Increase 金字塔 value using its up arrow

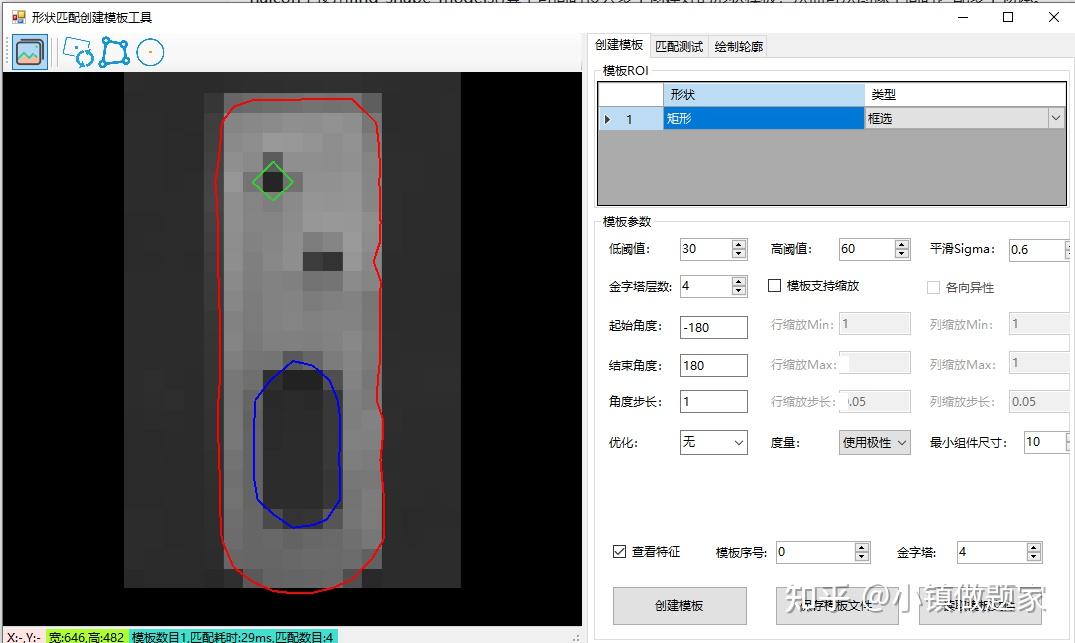[1034, 546]
